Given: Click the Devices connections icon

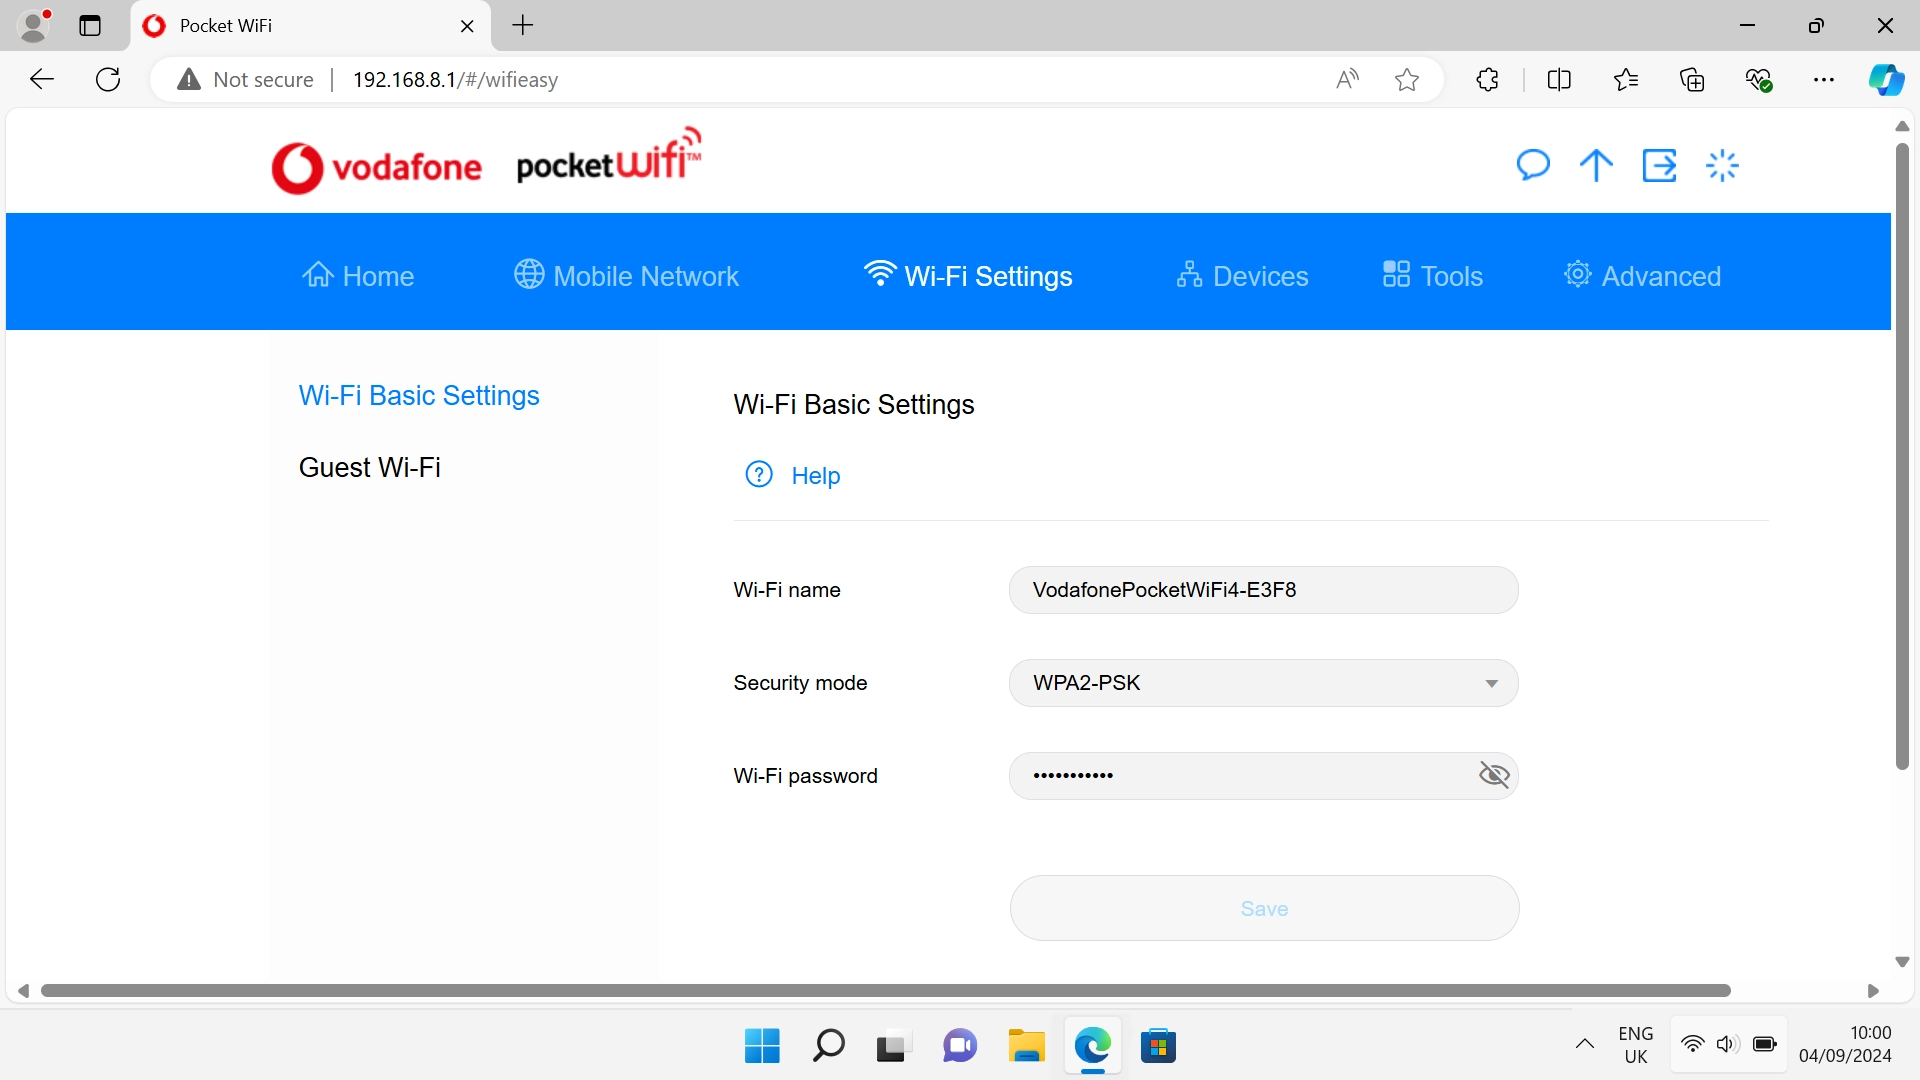Looking at the screenshot, I should pos(1189,274).
